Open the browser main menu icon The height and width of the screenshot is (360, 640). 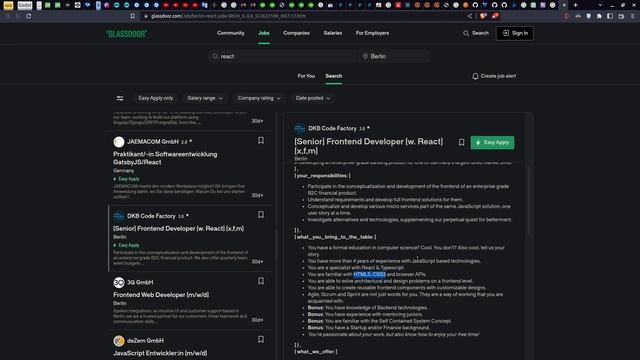[632, 16]
